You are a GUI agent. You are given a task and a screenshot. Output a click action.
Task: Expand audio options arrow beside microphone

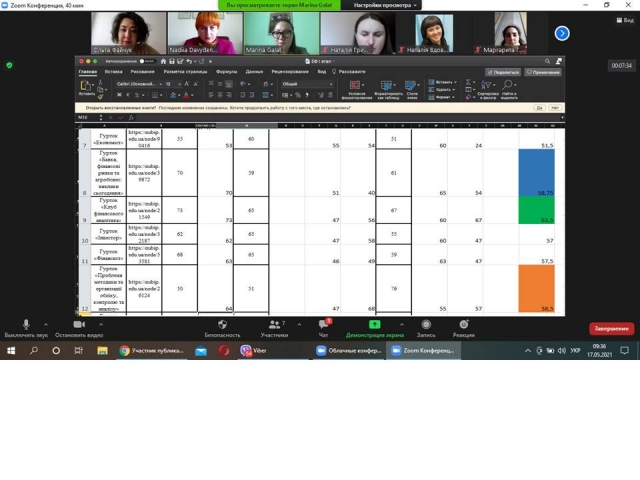pos(46,324)
